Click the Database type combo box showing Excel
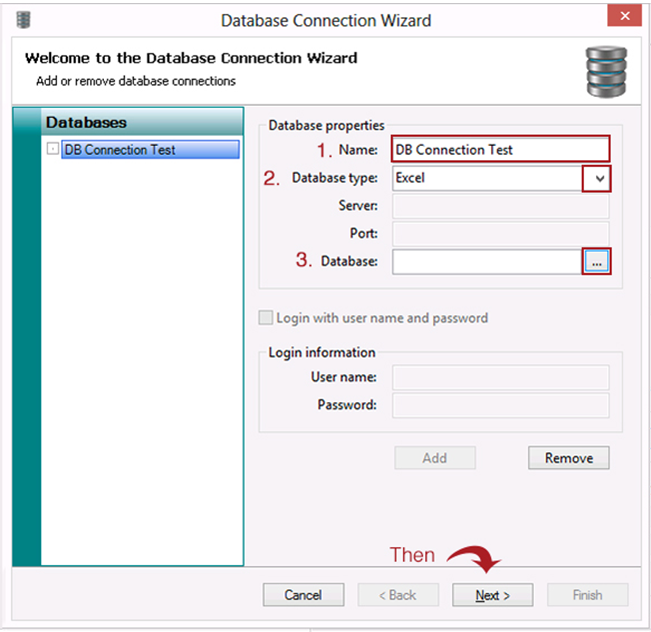 (501, 179)
